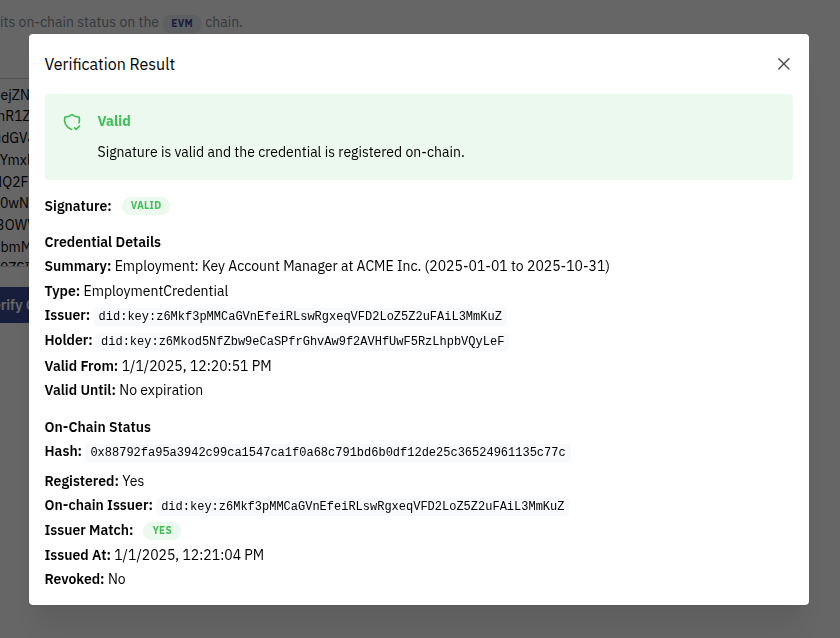
Task: Click the green shield verification icon
Action: click(x=71, y=121)
